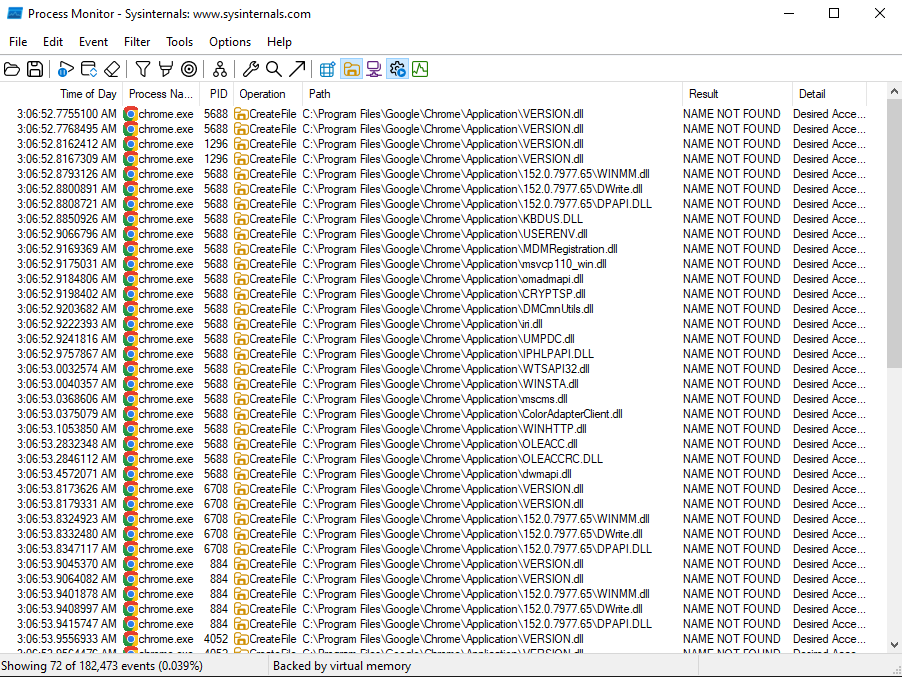Open the Filter funnel icon
The height and width of the screenshot is (677, 902).
click(x=143, y=70)
